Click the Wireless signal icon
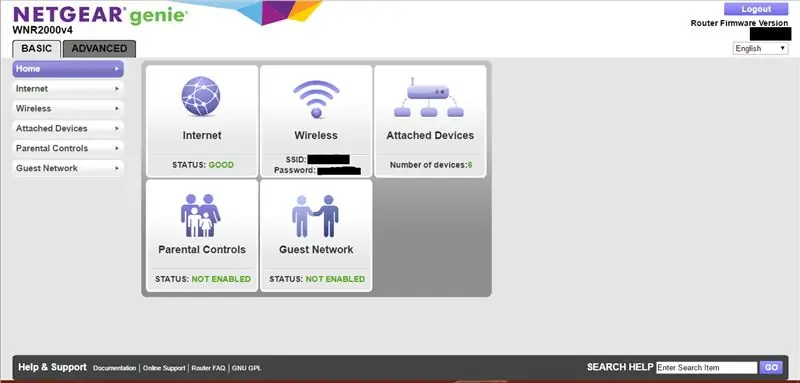This screenshot has width=800, height=383. pyautogui.click(x=316, y=99)
